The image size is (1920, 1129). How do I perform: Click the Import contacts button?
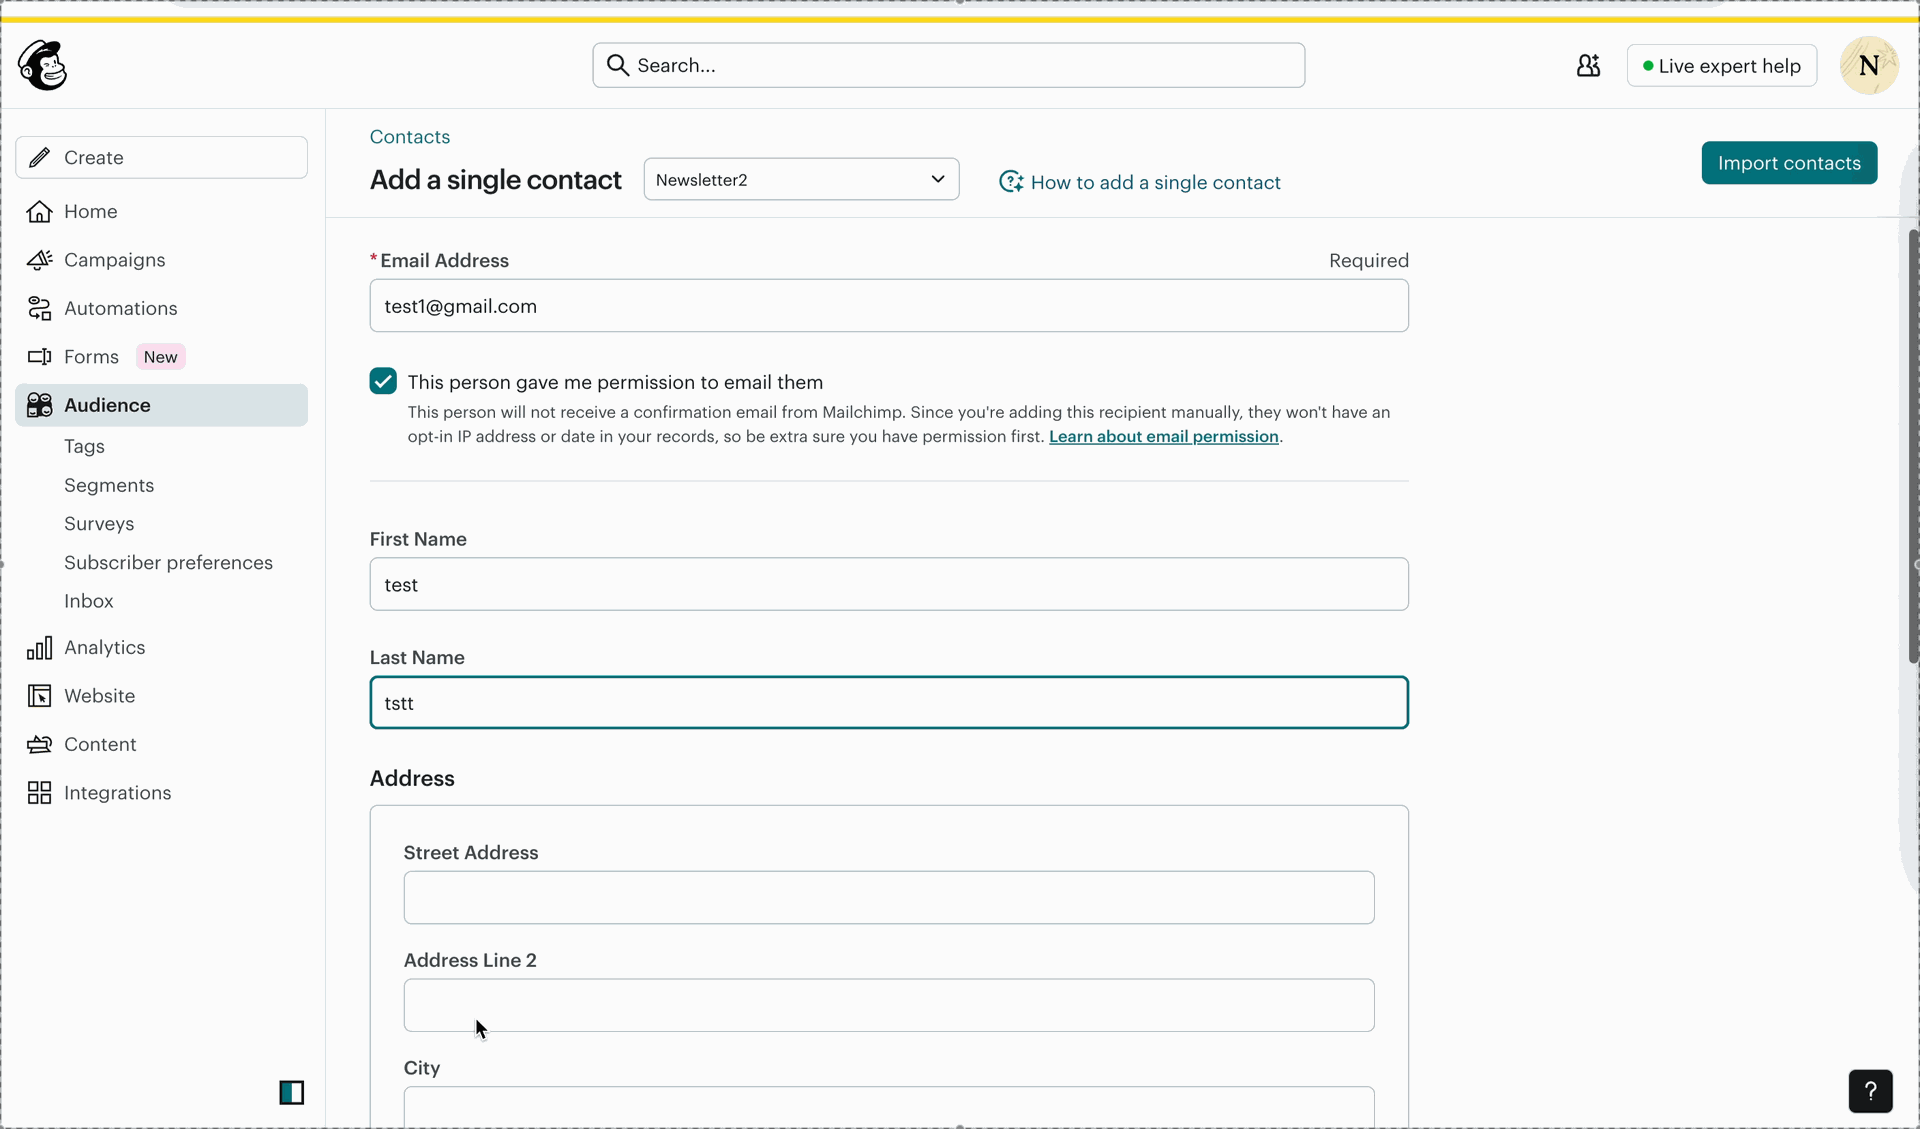tap(1789, 163)
